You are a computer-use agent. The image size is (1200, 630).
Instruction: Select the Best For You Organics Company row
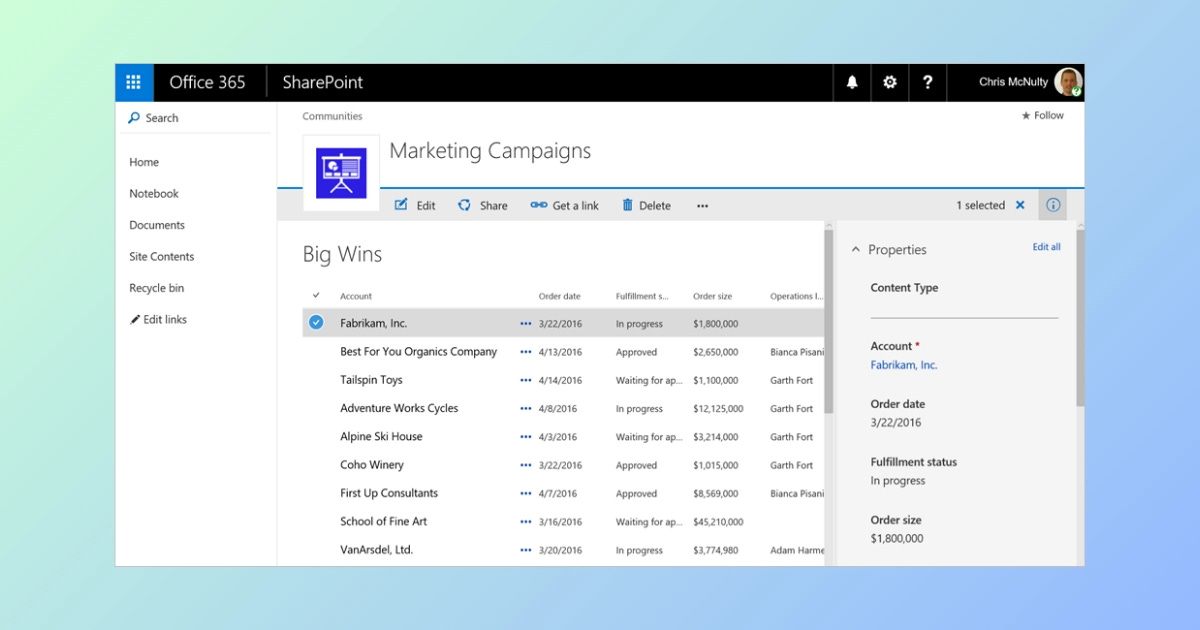click(563, 352)
